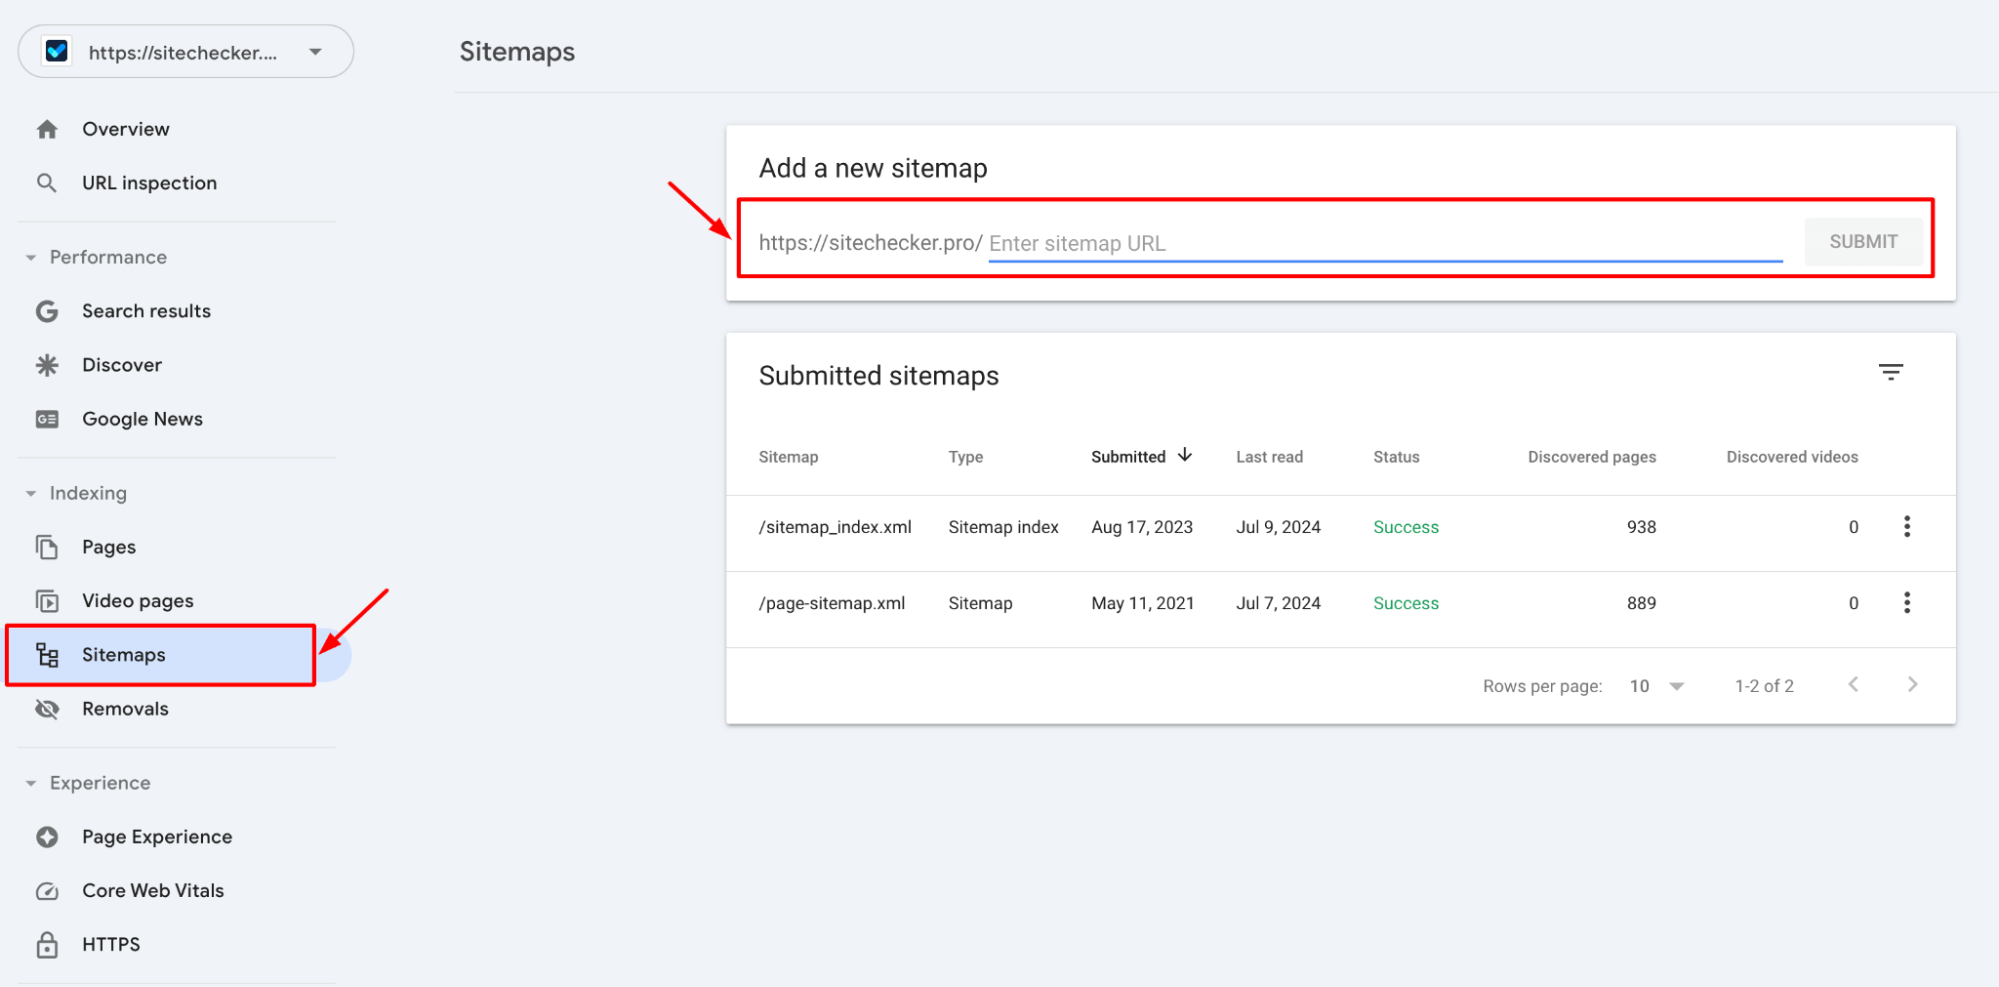1999x987 pixels.
Task: Focus the Enter sitemap URL field
Action: point(1385,243)
